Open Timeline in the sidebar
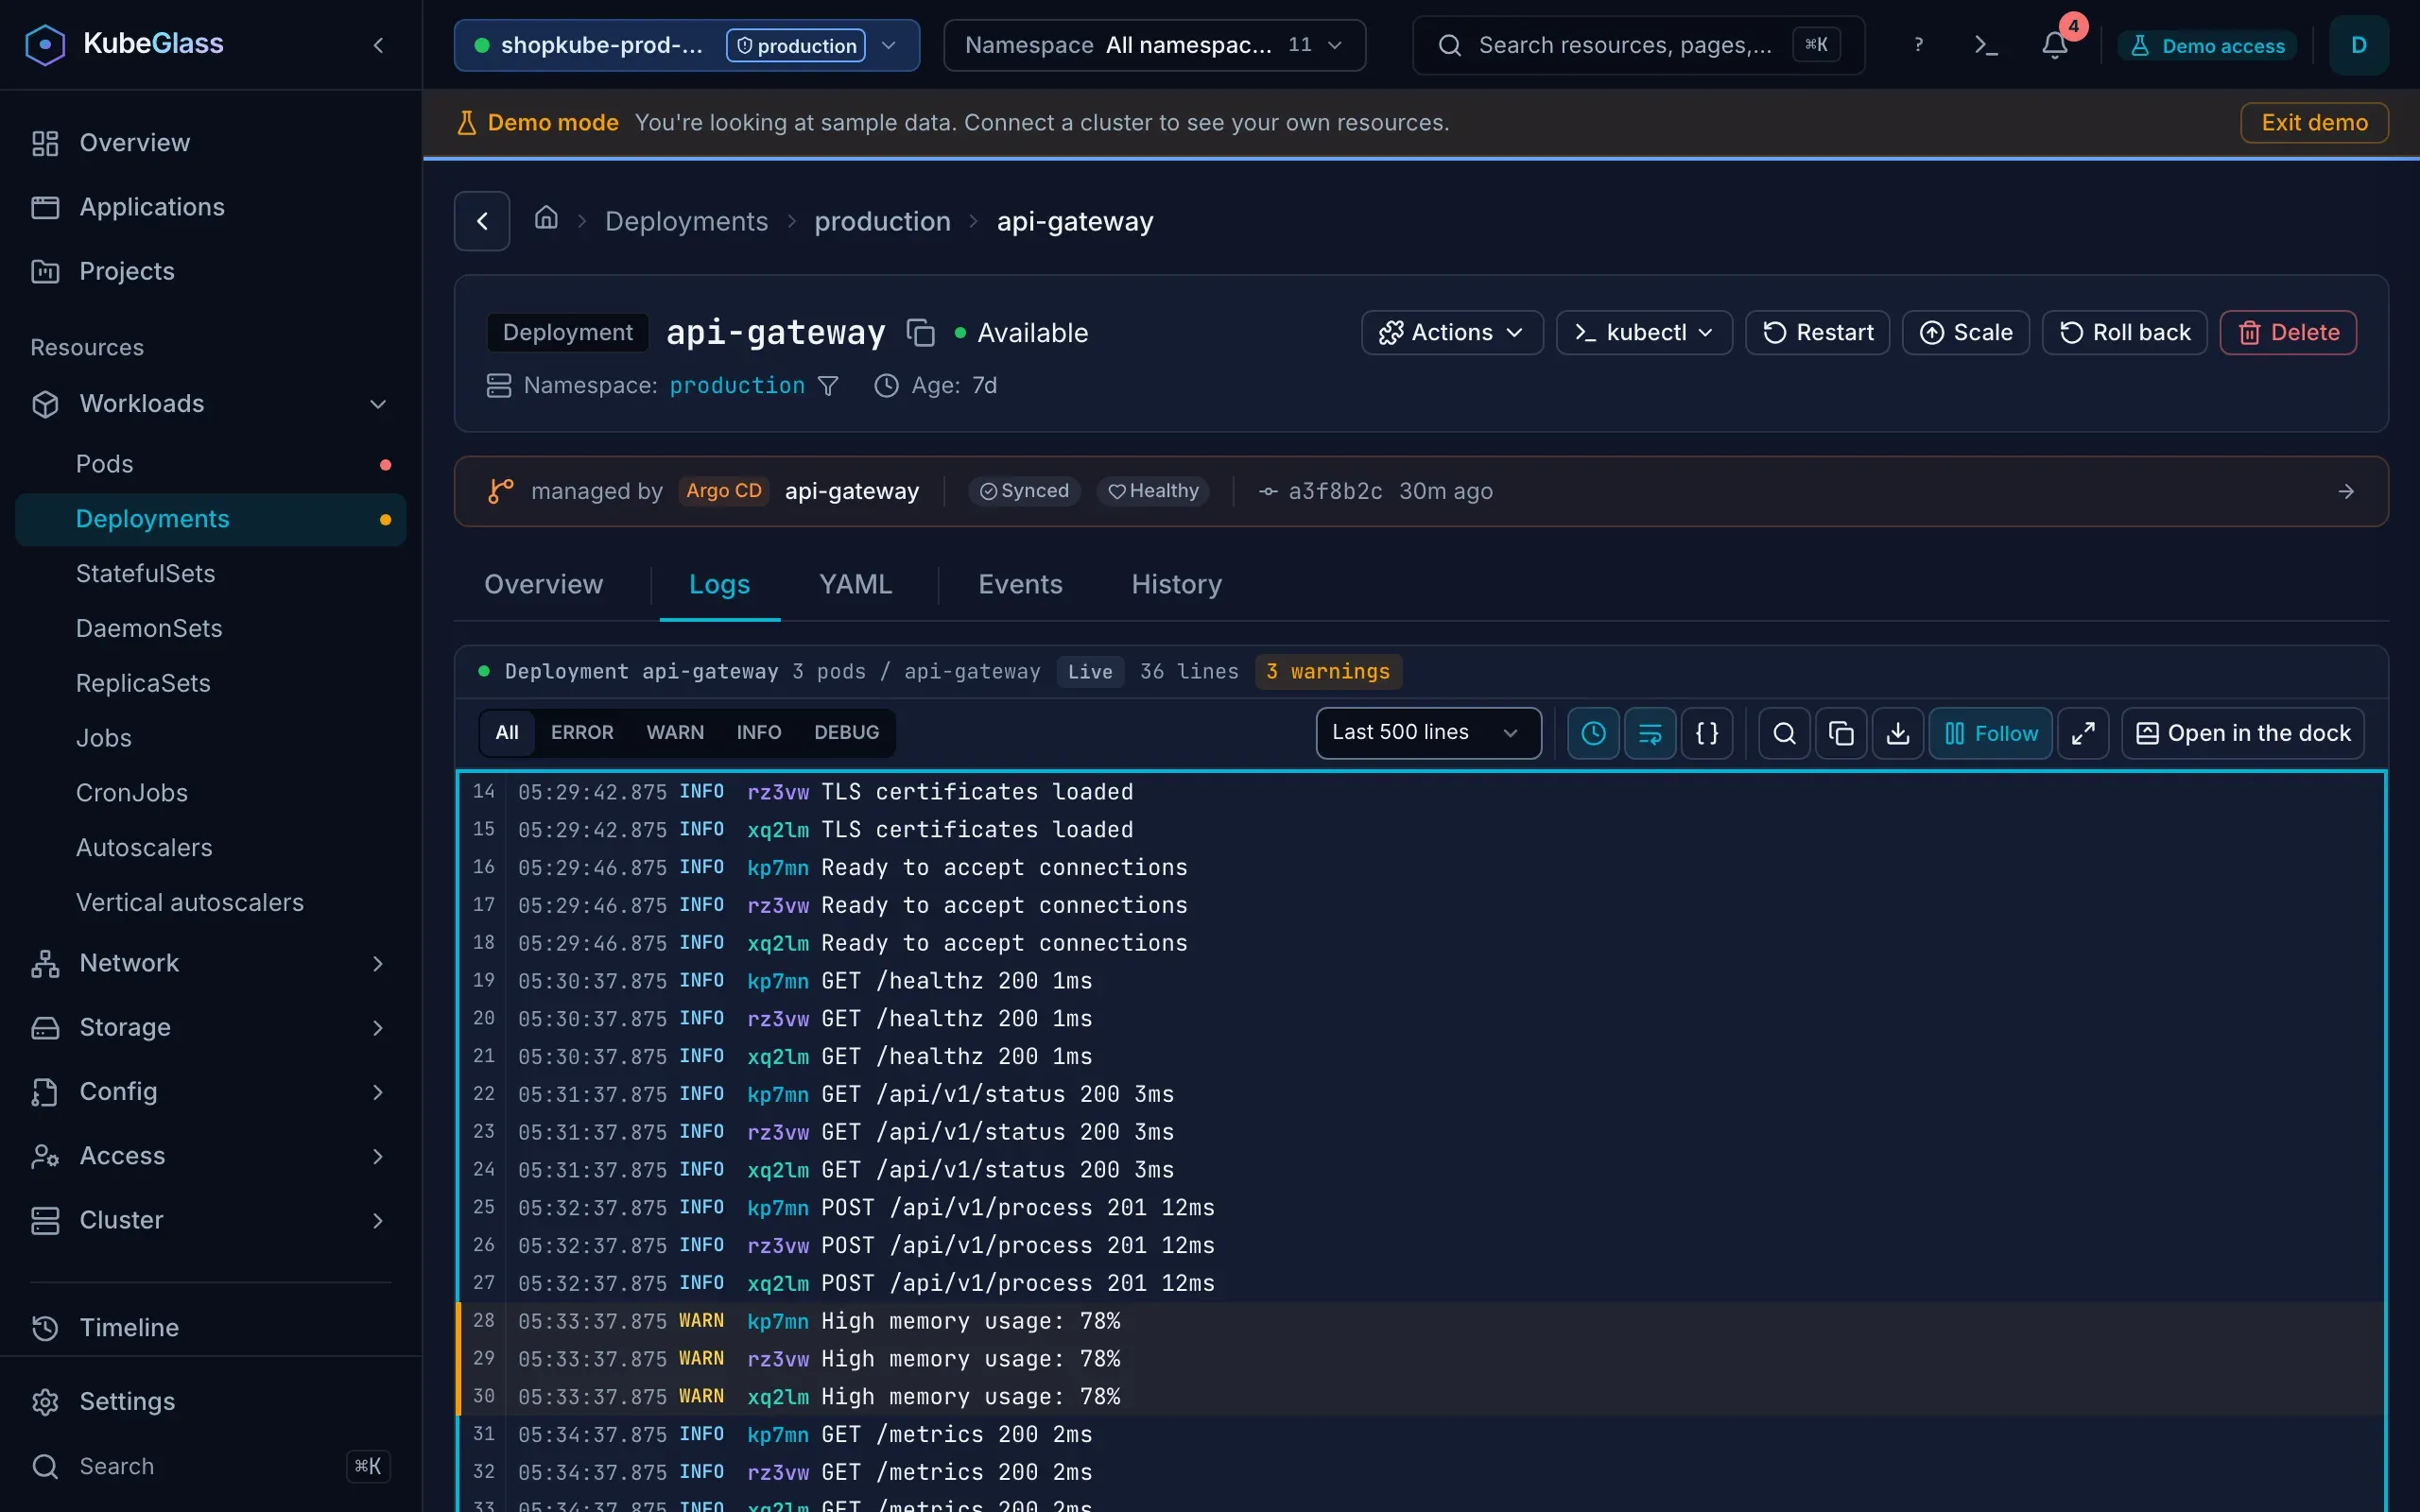Viewport: 2420px width, 1512px height. coord(210,1327)
